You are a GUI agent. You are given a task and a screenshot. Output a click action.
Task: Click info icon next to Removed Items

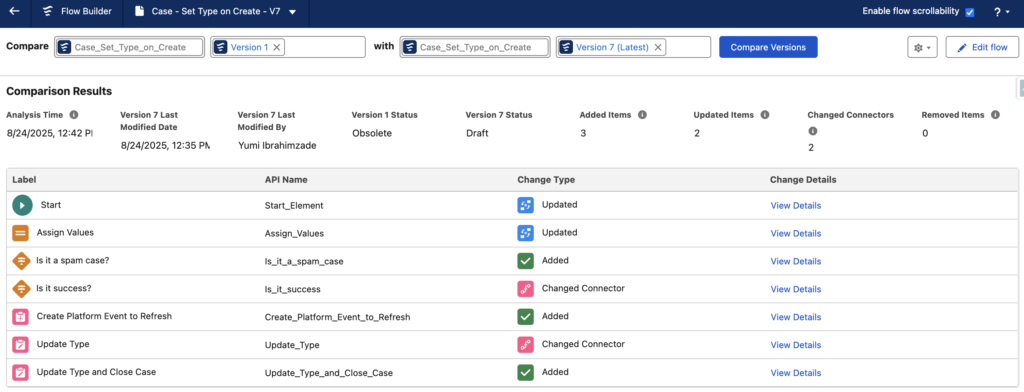tap(995, 115)
